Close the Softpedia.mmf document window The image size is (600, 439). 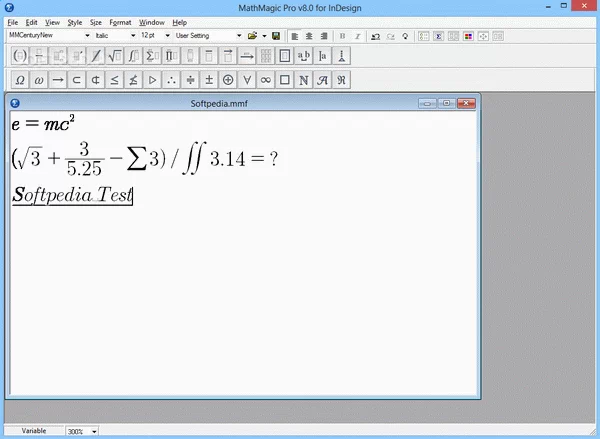(x=466, y=103)
